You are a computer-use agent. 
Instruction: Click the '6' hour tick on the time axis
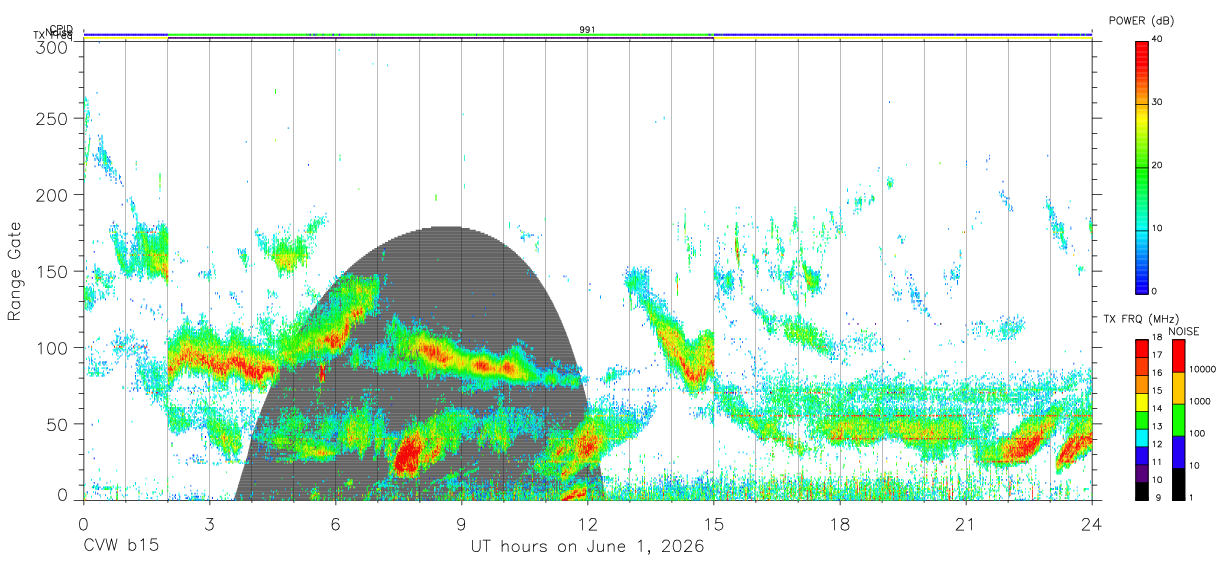tap(335, 523)
